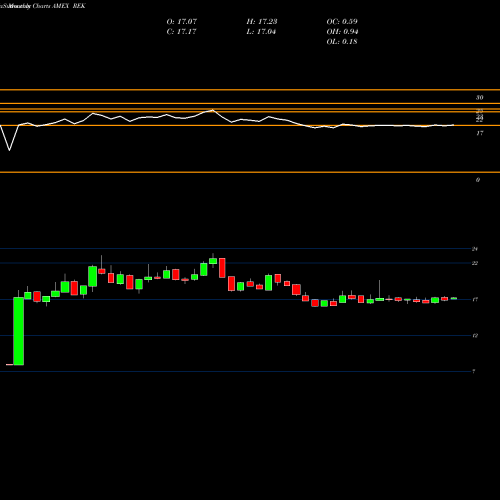Screen dimensions: 500x500
Task: Select the tall green candle at chart start
Action: point(19,331)
